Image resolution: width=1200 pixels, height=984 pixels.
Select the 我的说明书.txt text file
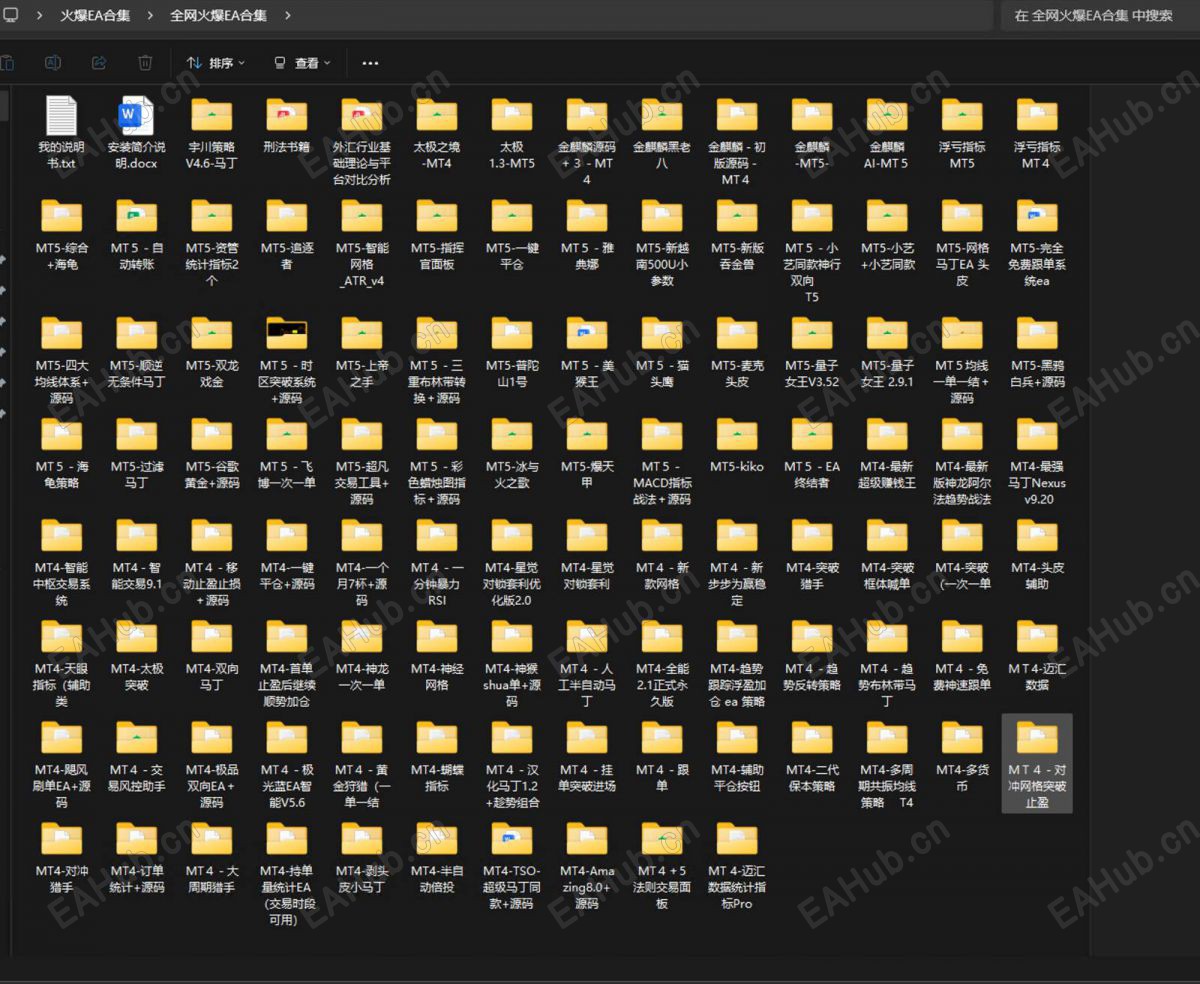[61, 134]
